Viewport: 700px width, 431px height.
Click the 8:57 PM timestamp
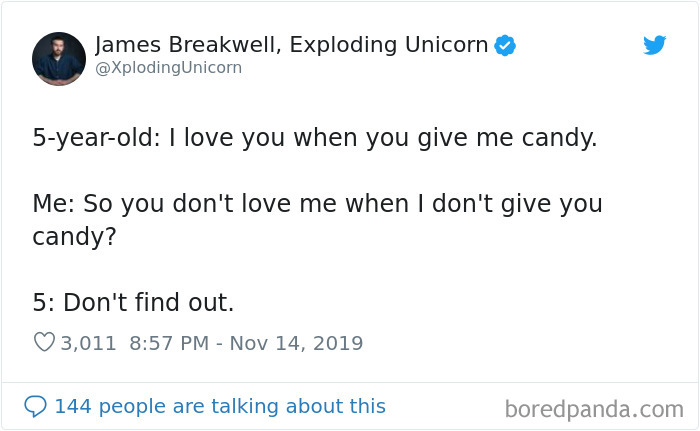click(169, 343)
